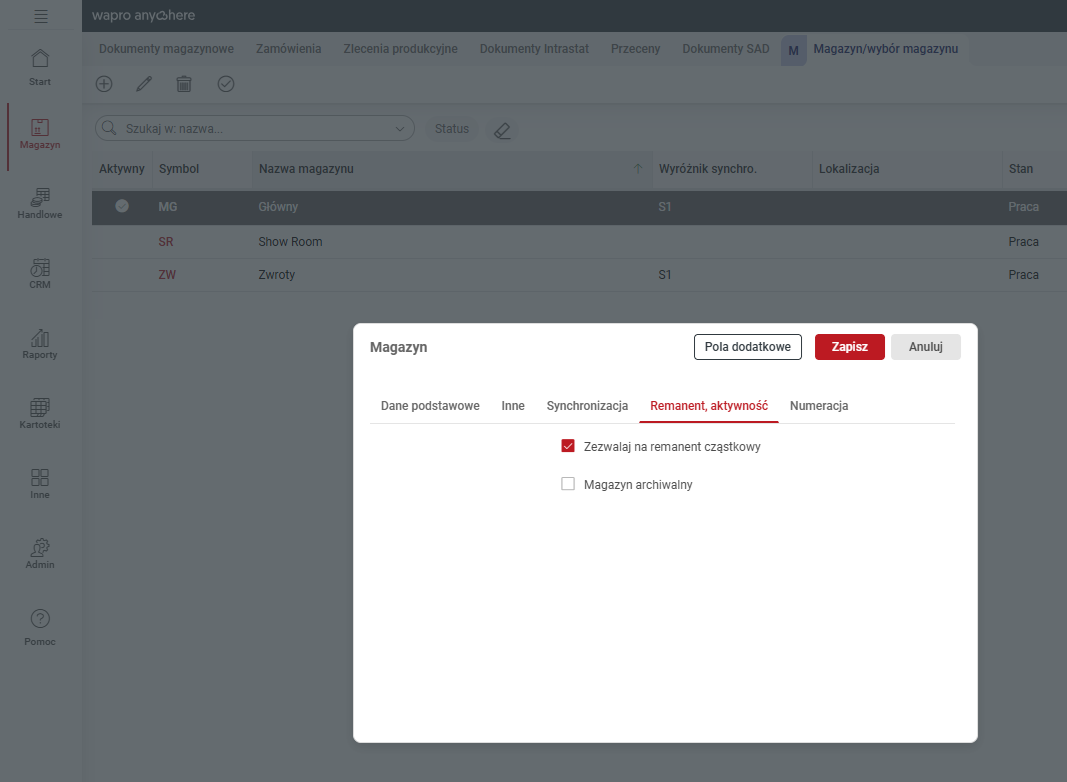Viewport: 1067px width, 782px height.
Task: Clear filters with the eraser icon
Action: coord(501,129)
